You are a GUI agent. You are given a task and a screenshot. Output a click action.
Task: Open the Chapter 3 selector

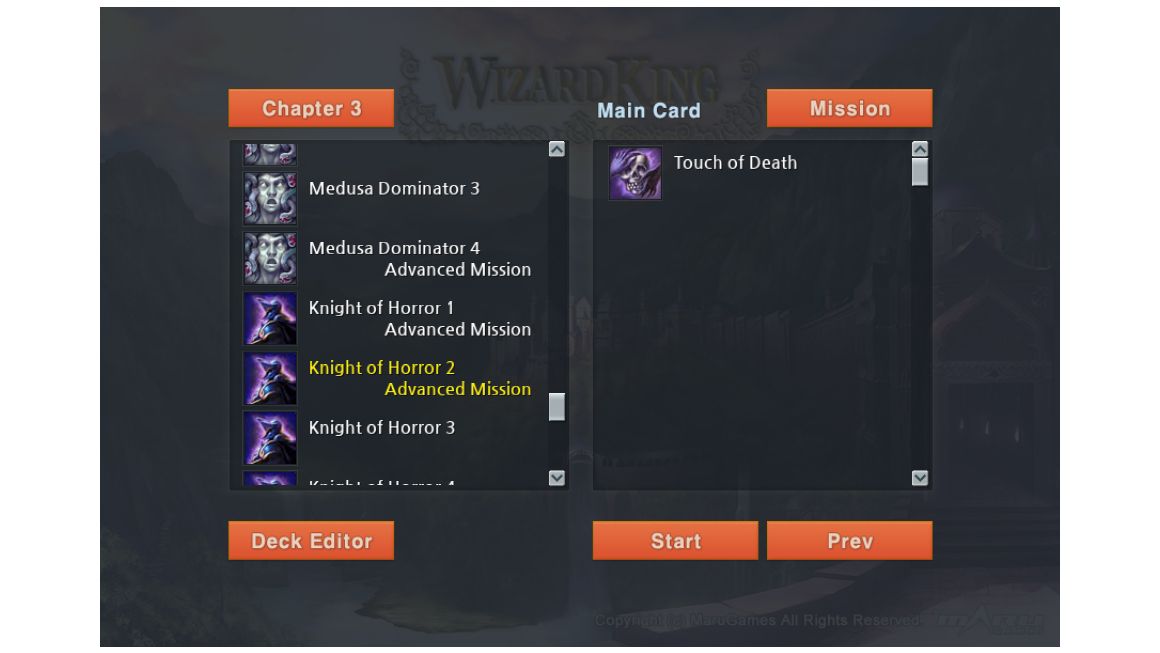(311, 108)
